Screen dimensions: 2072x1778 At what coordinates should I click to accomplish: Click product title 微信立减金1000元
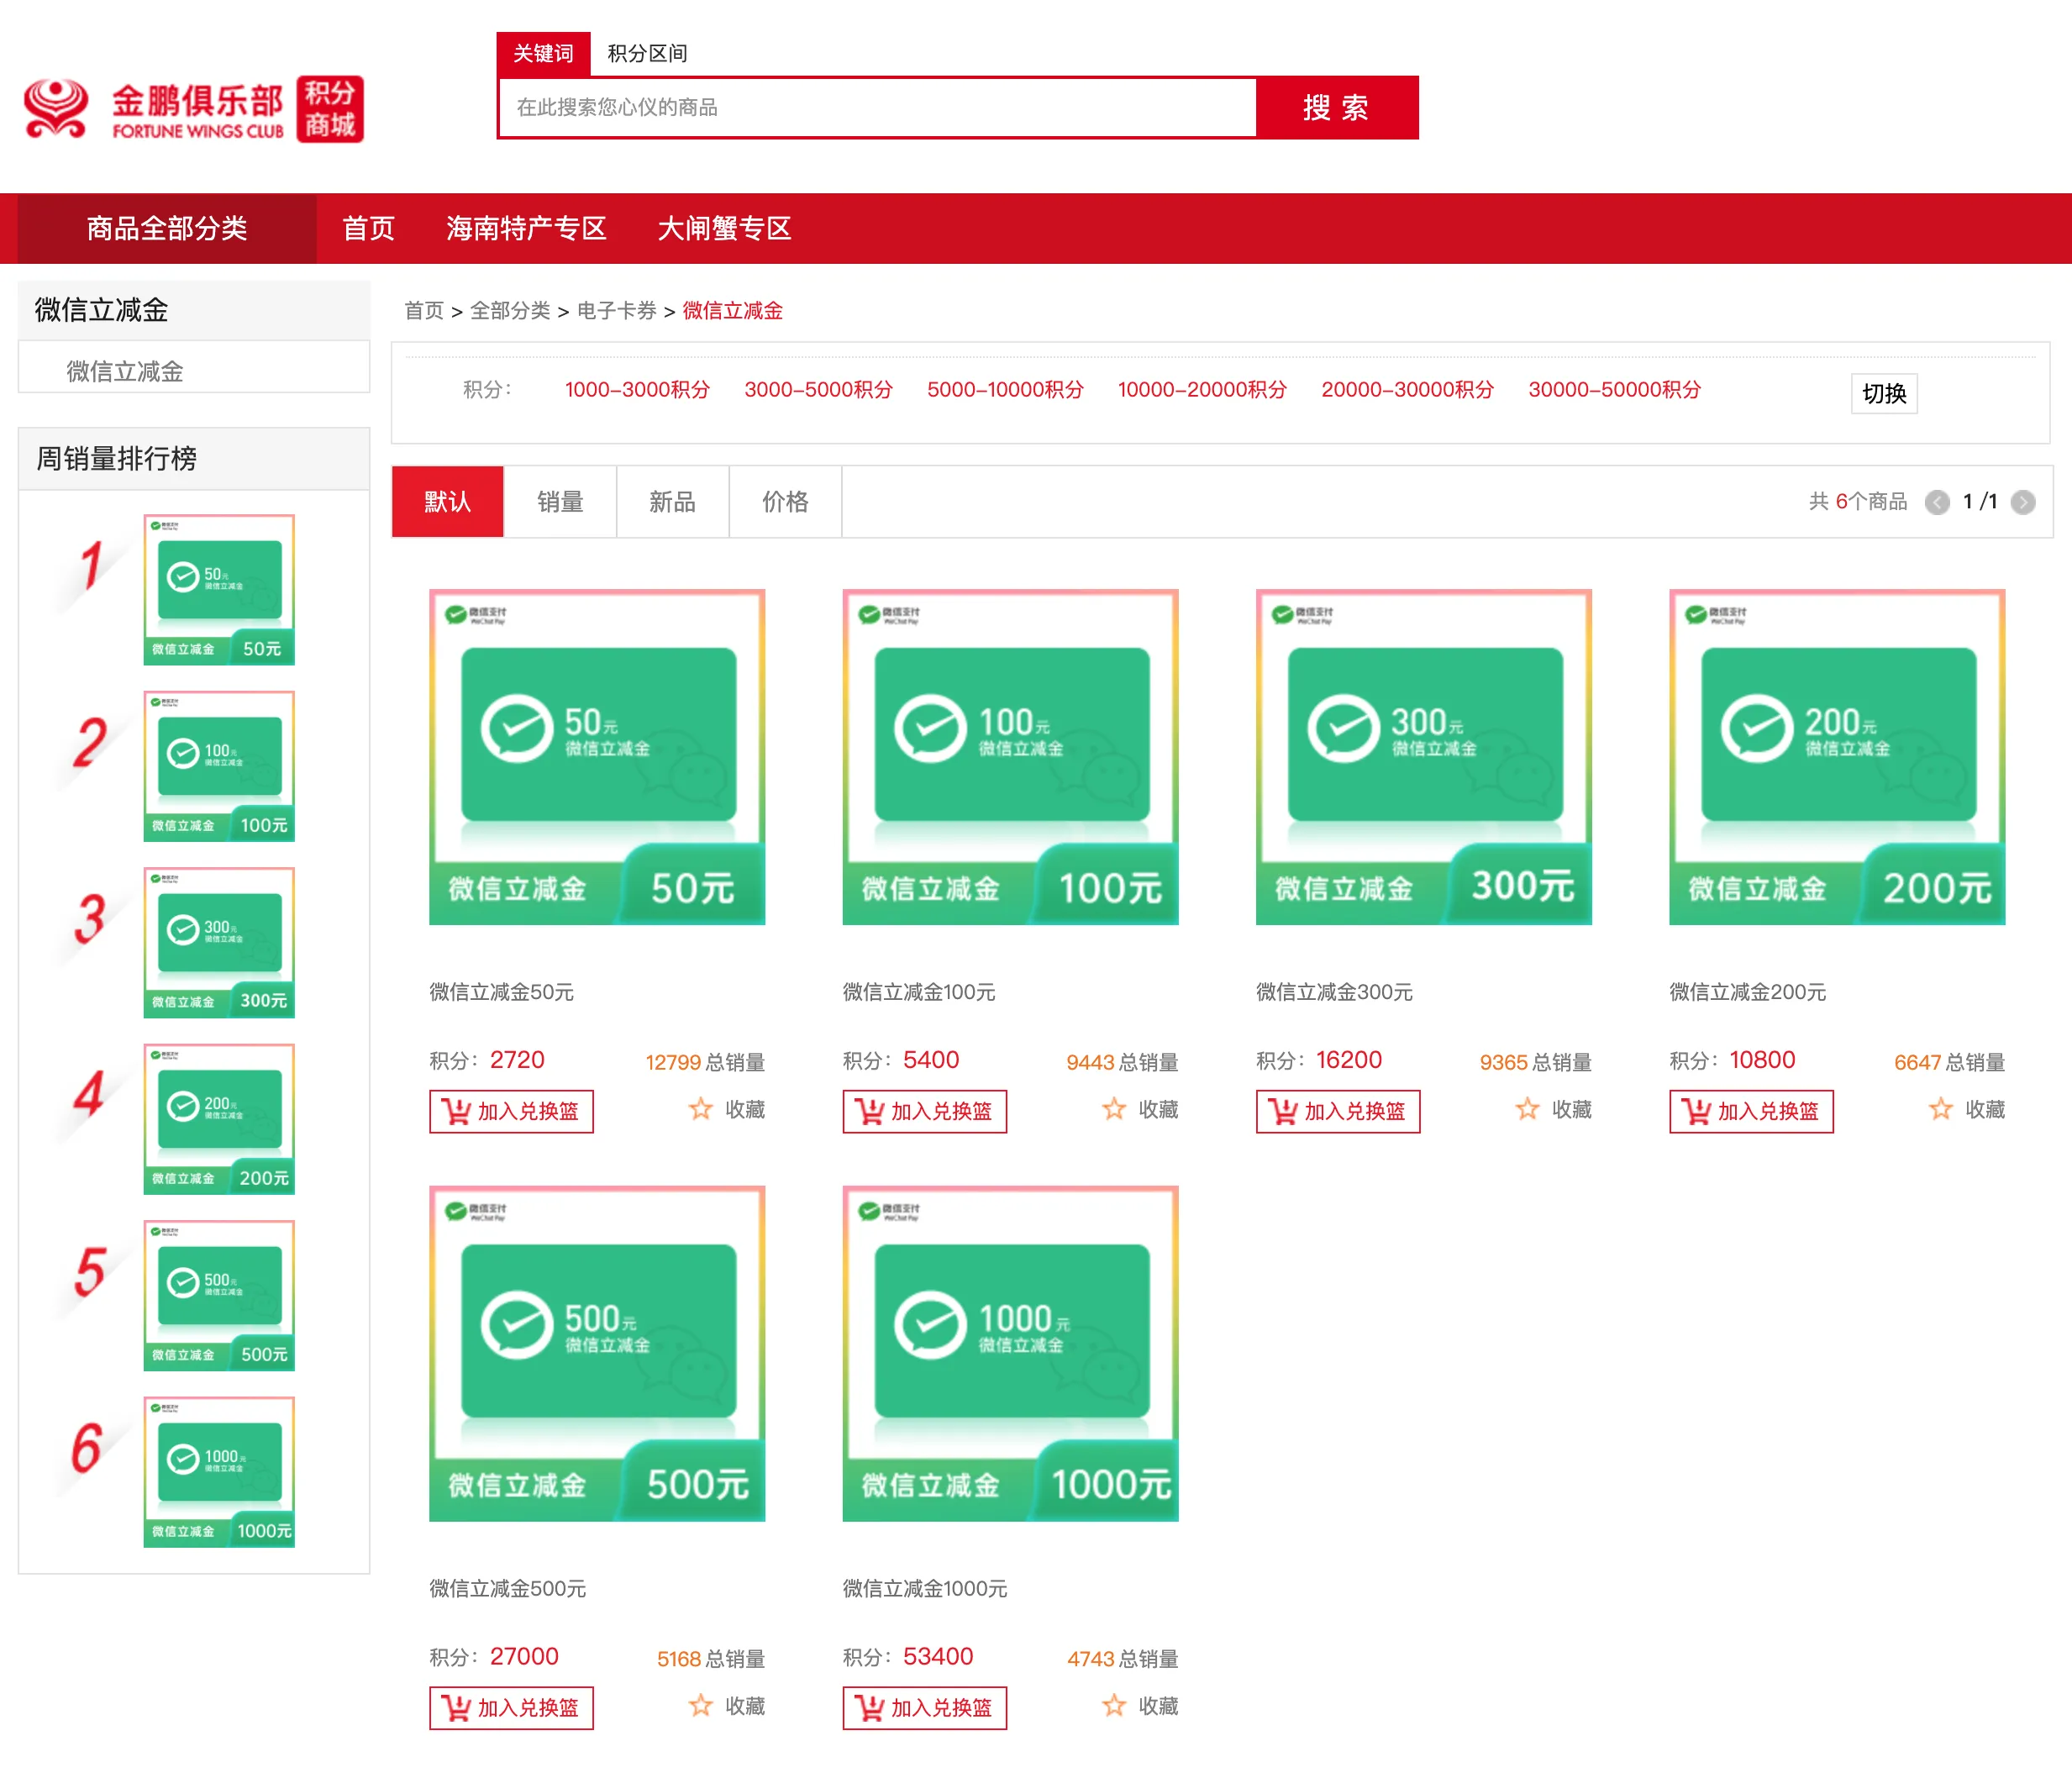coord(924,1588)
